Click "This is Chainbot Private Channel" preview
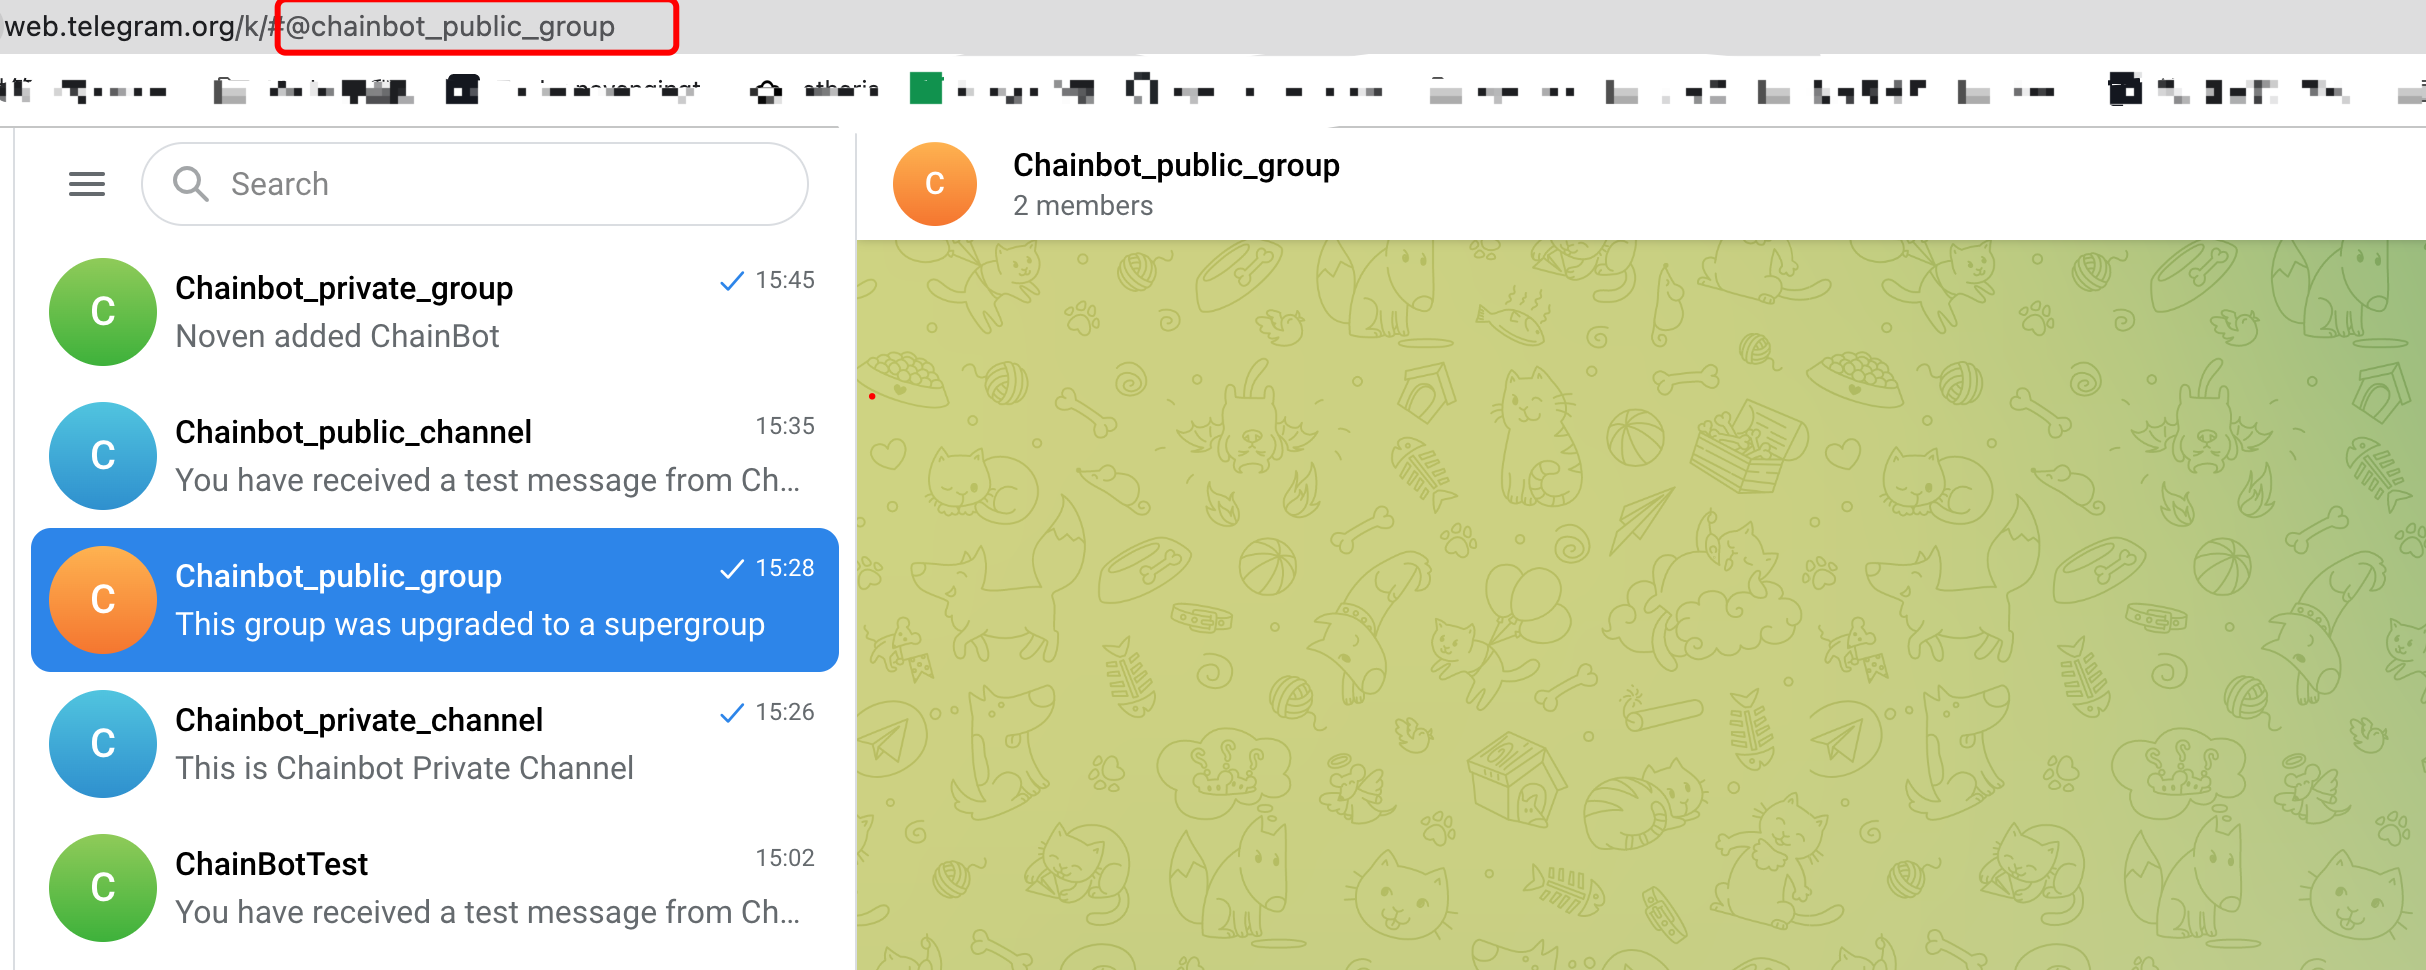Image resolution: width=2426 pixels, height=970 pixels. point(404,768)
